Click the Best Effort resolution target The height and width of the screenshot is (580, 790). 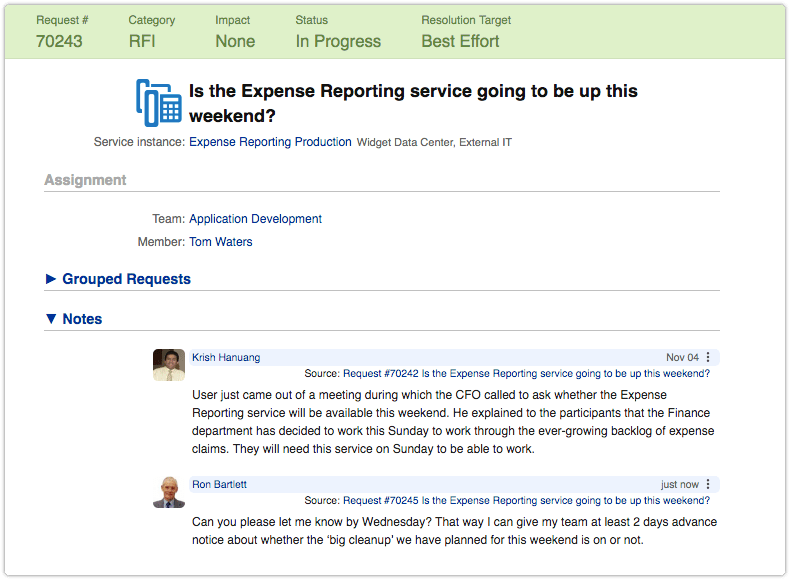(x=460, y=42)
